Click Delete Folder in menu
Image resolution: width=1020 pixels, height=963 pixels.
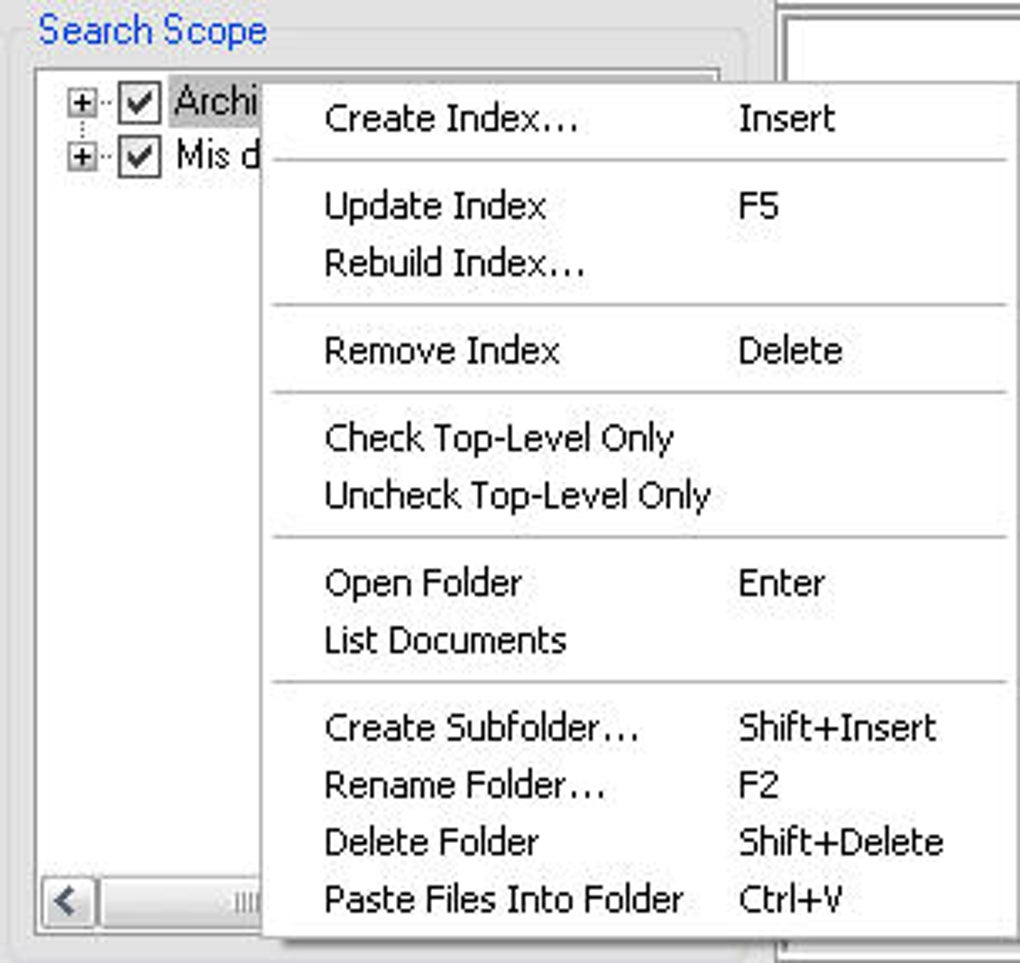pyautogui.click(x=432, y=842)
